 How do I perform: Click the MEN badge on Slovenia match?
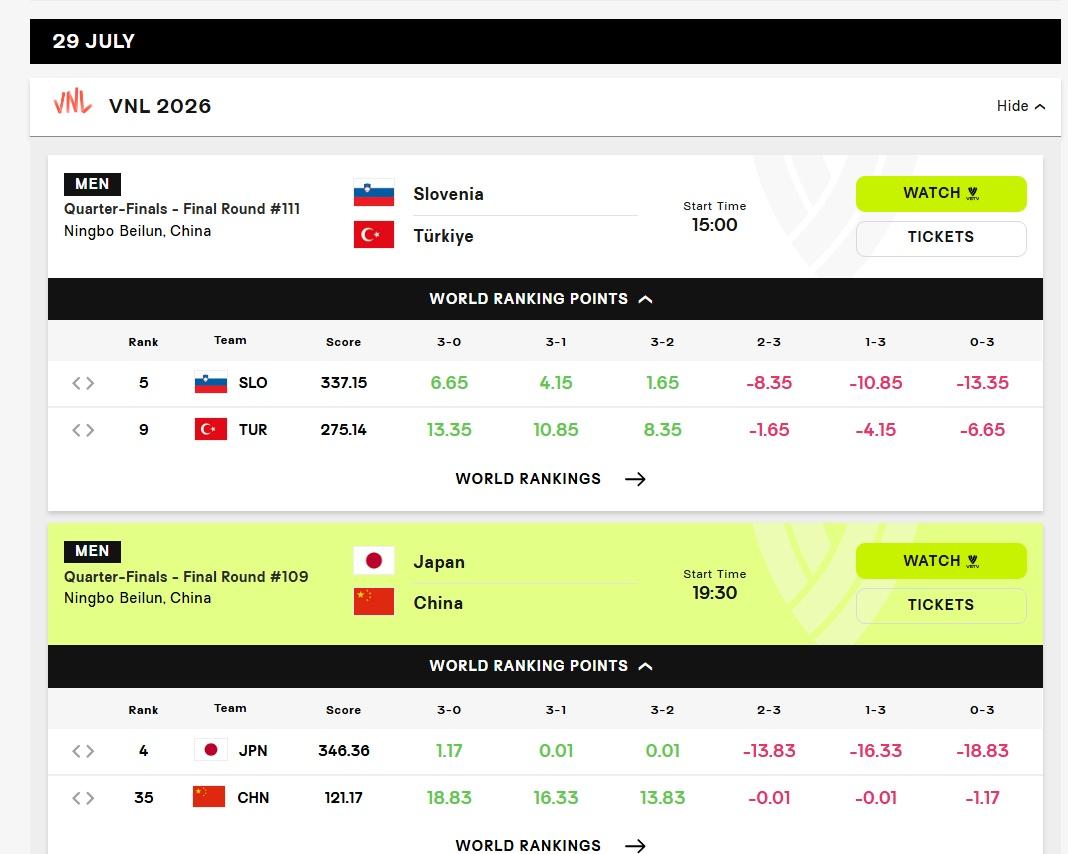tap(92, 184)
